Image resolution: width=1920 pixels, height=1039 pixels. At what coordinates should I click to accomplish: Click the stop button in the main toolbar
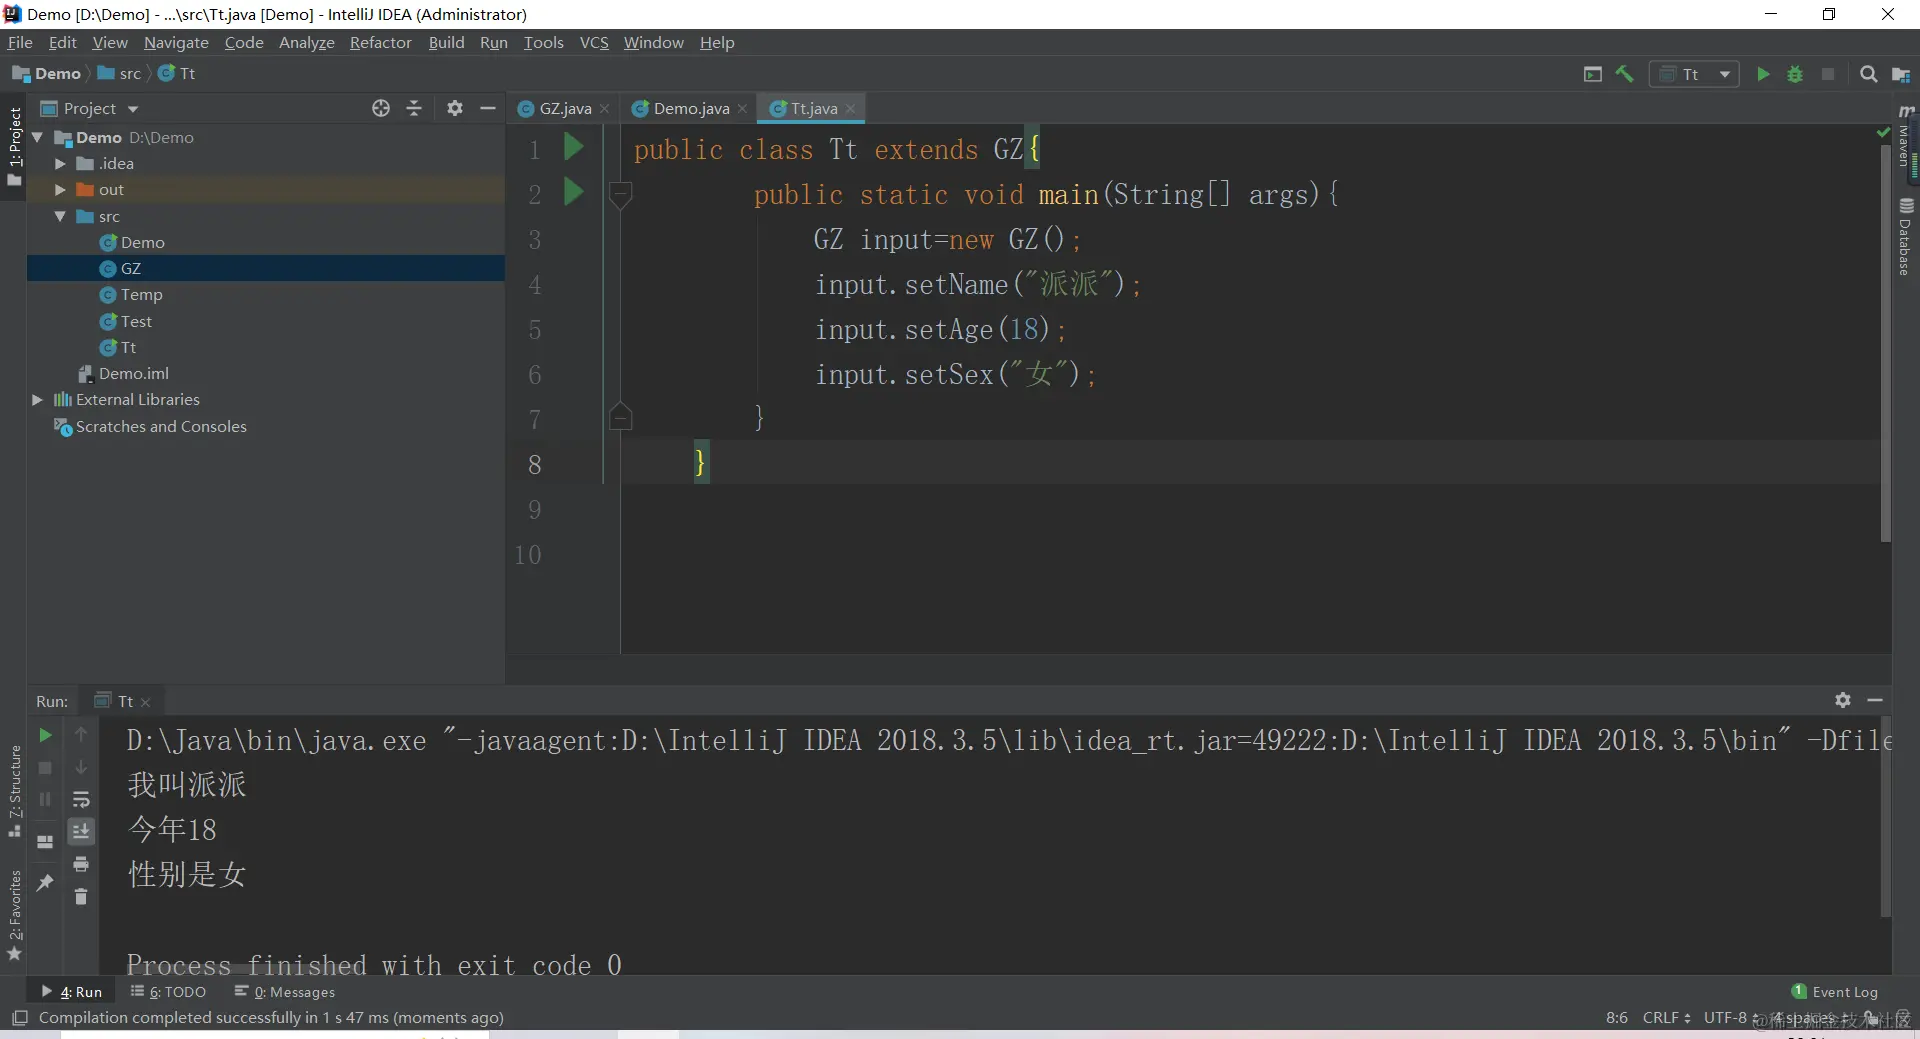(x=1828, y=74)
